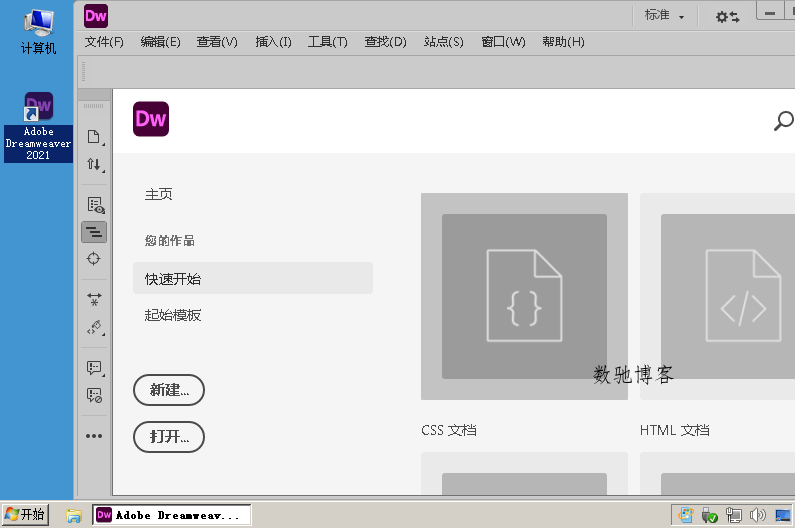Open the 帮助(H) menu

coord(563,42)
